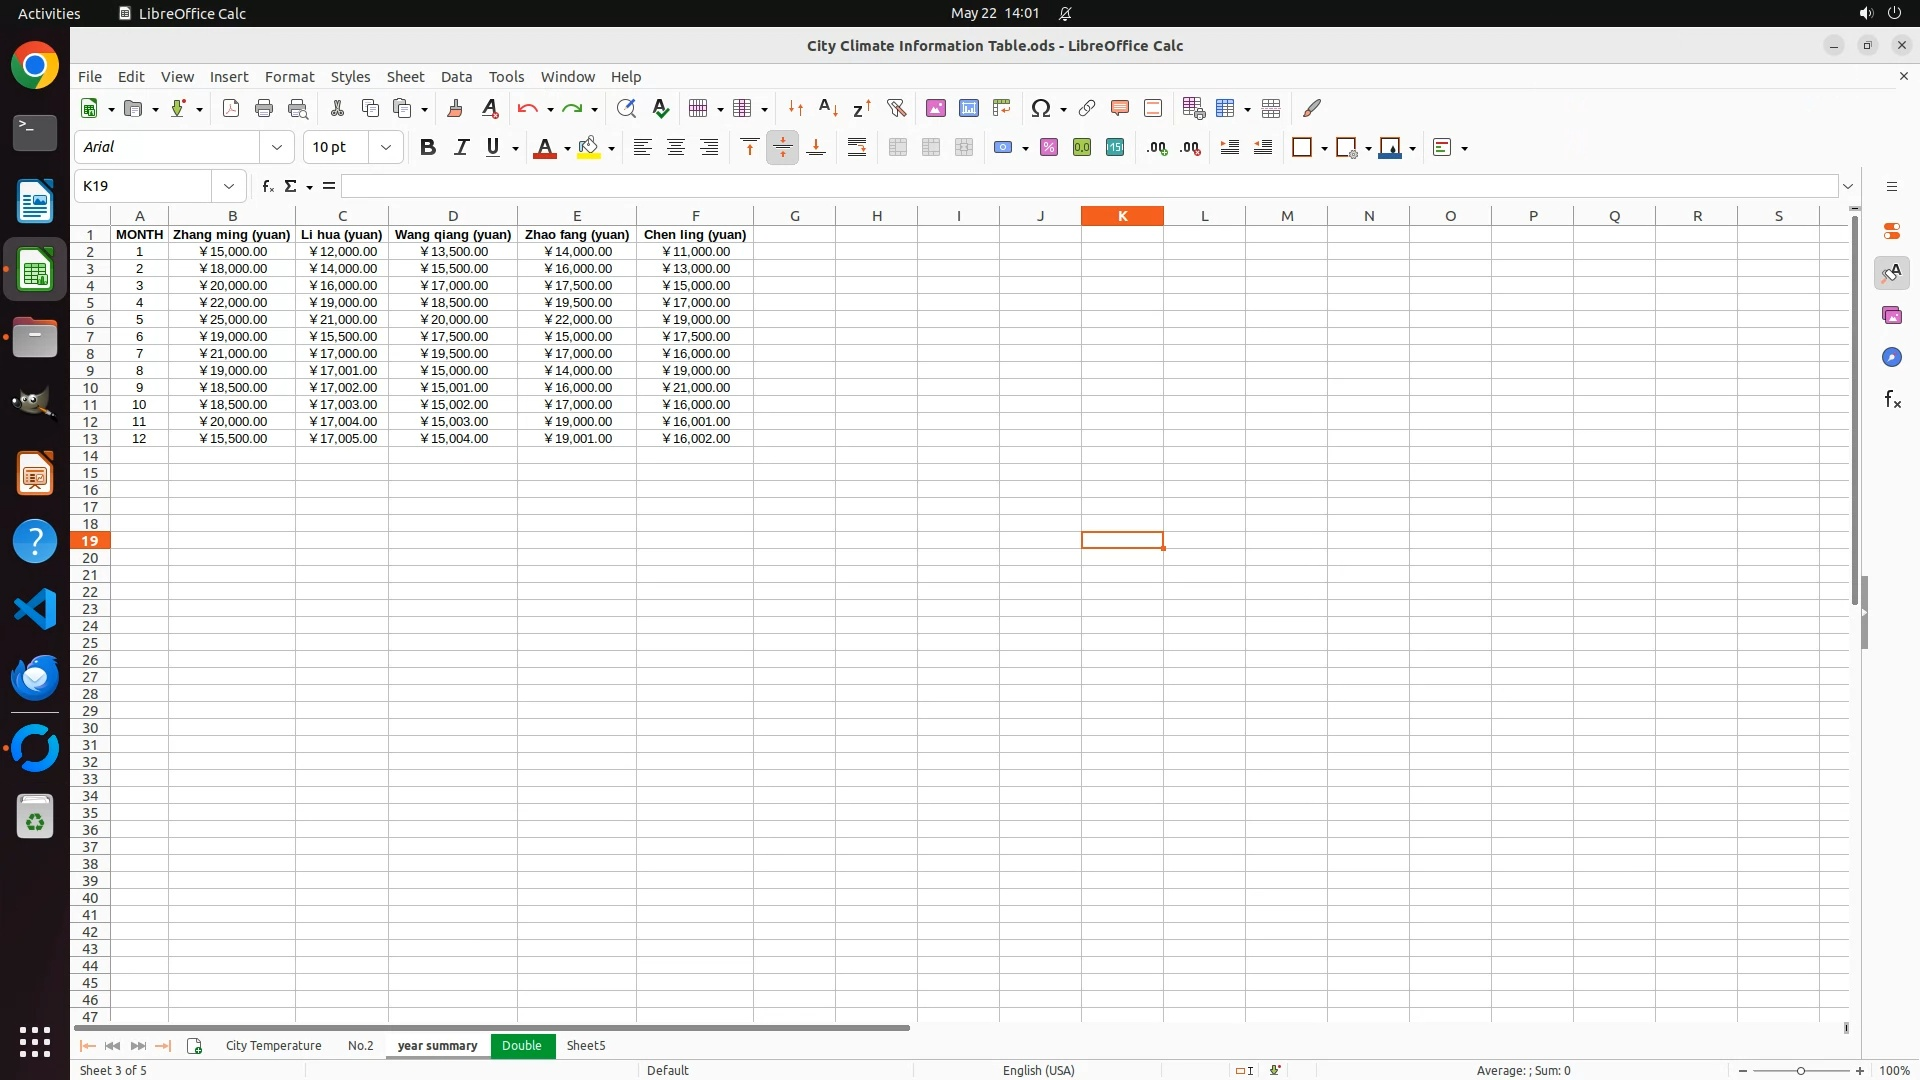Open the Data menu
Screen dimensions: 1920x1080
coord(456,76)
